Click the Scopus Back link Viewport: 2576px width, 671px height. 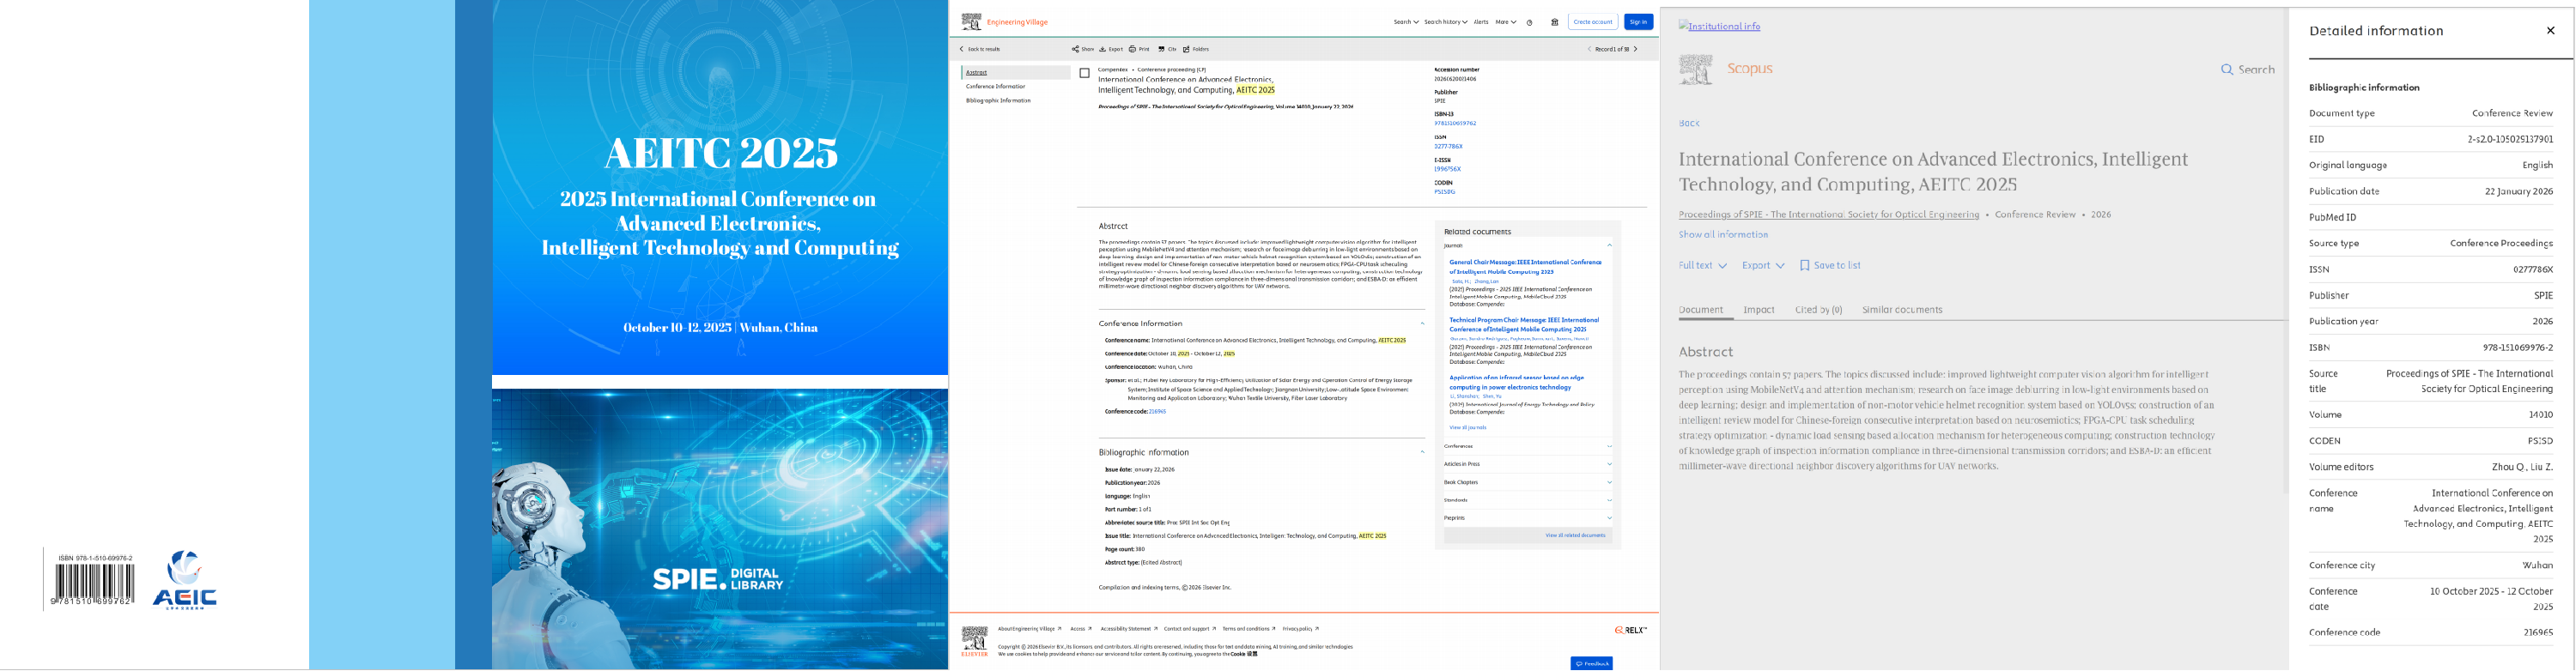1689,124
